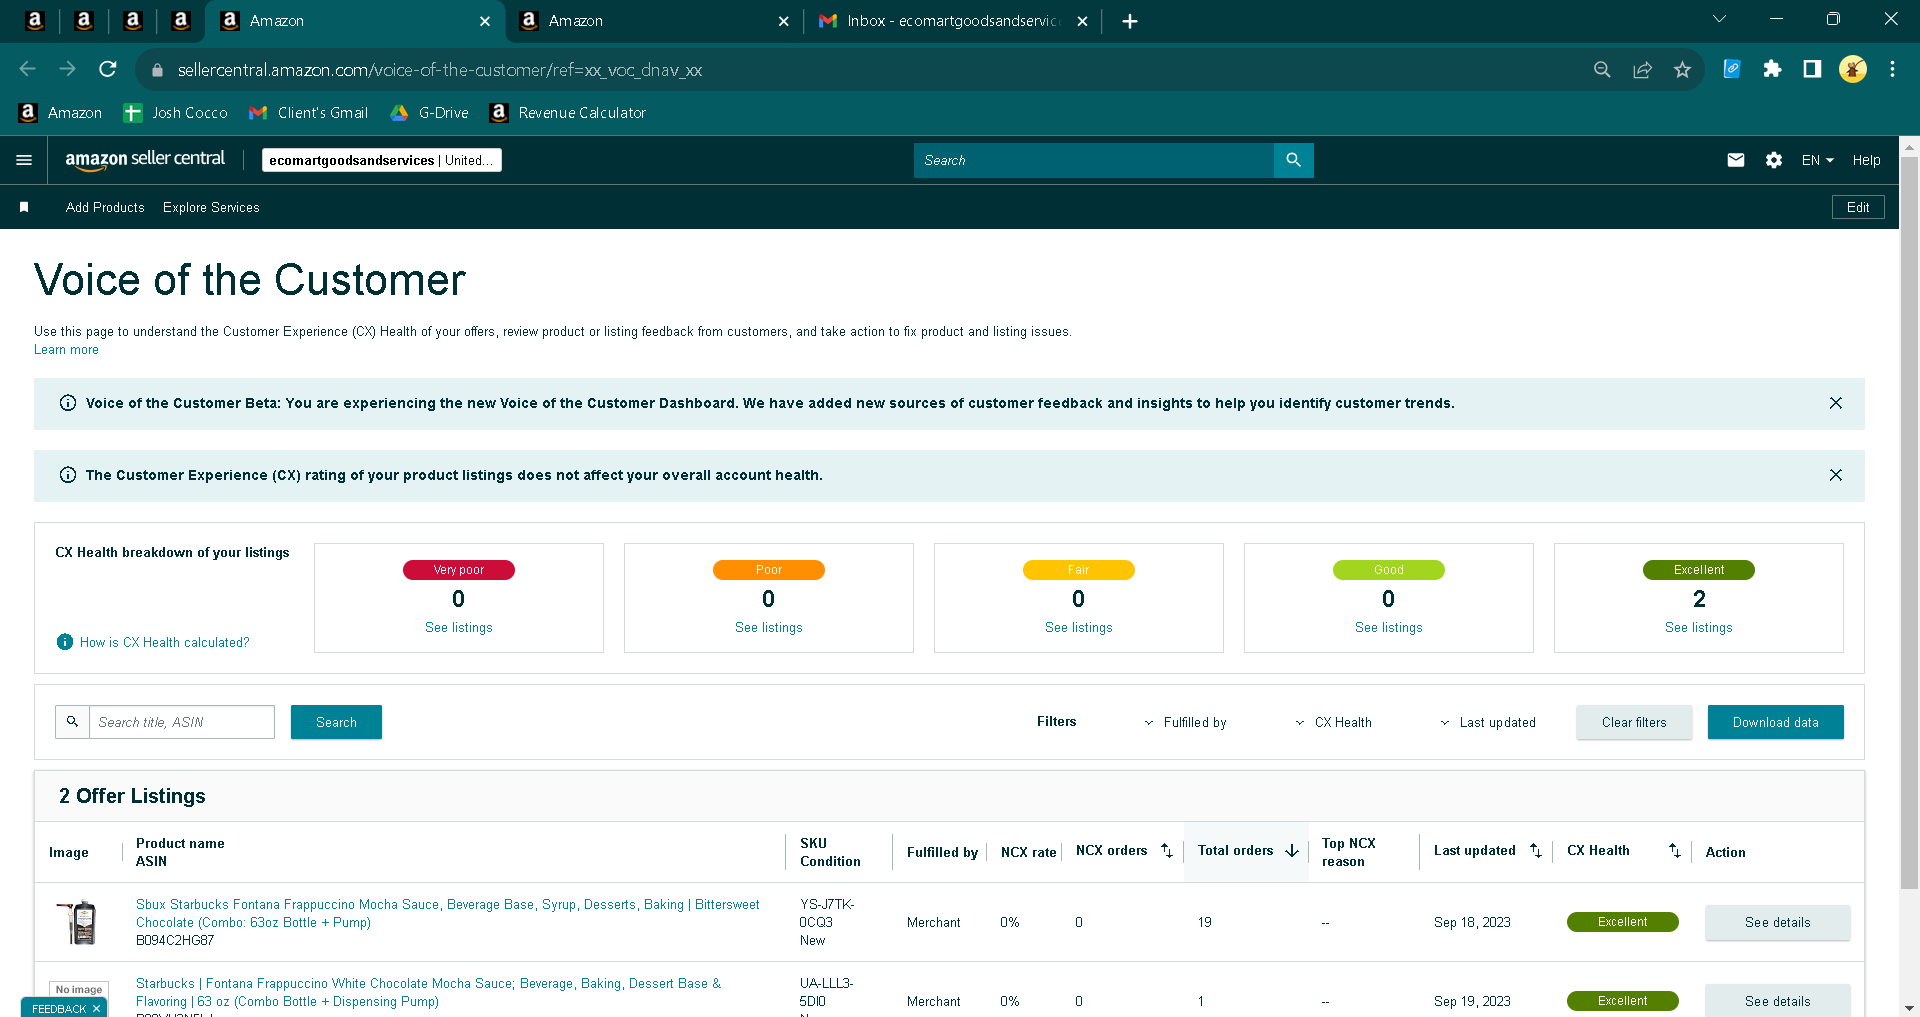Screen dimensions: 1920x1017
Task: Switch to the Gmail Inbox tab
Action: (x=952, y=21)
